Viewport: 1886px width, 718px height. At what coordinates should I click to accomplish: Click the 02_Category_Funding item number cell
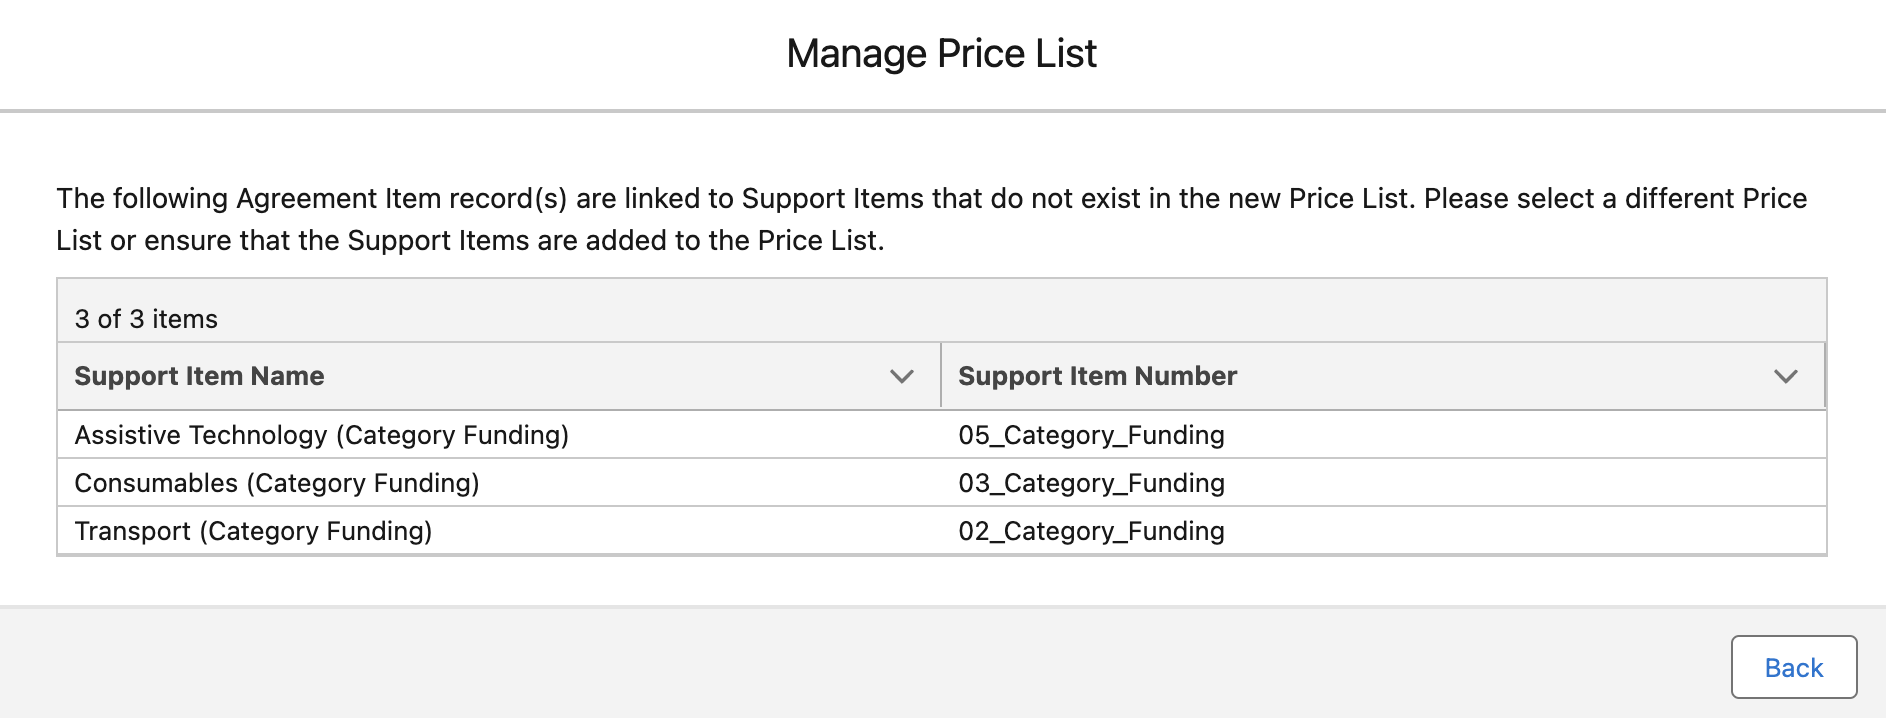click(x=1091, y=531)
